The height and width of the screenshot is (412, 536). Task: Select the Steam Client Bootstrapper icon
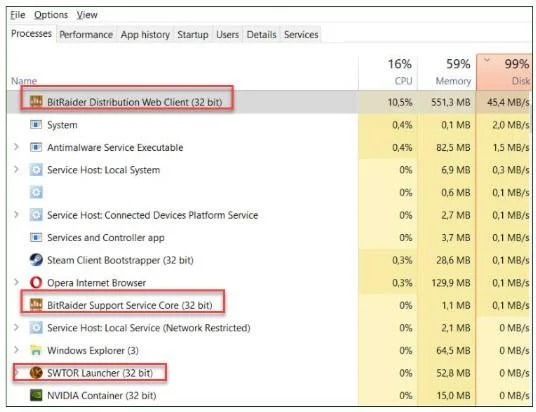pyautogui.click(x=36, y=260)
